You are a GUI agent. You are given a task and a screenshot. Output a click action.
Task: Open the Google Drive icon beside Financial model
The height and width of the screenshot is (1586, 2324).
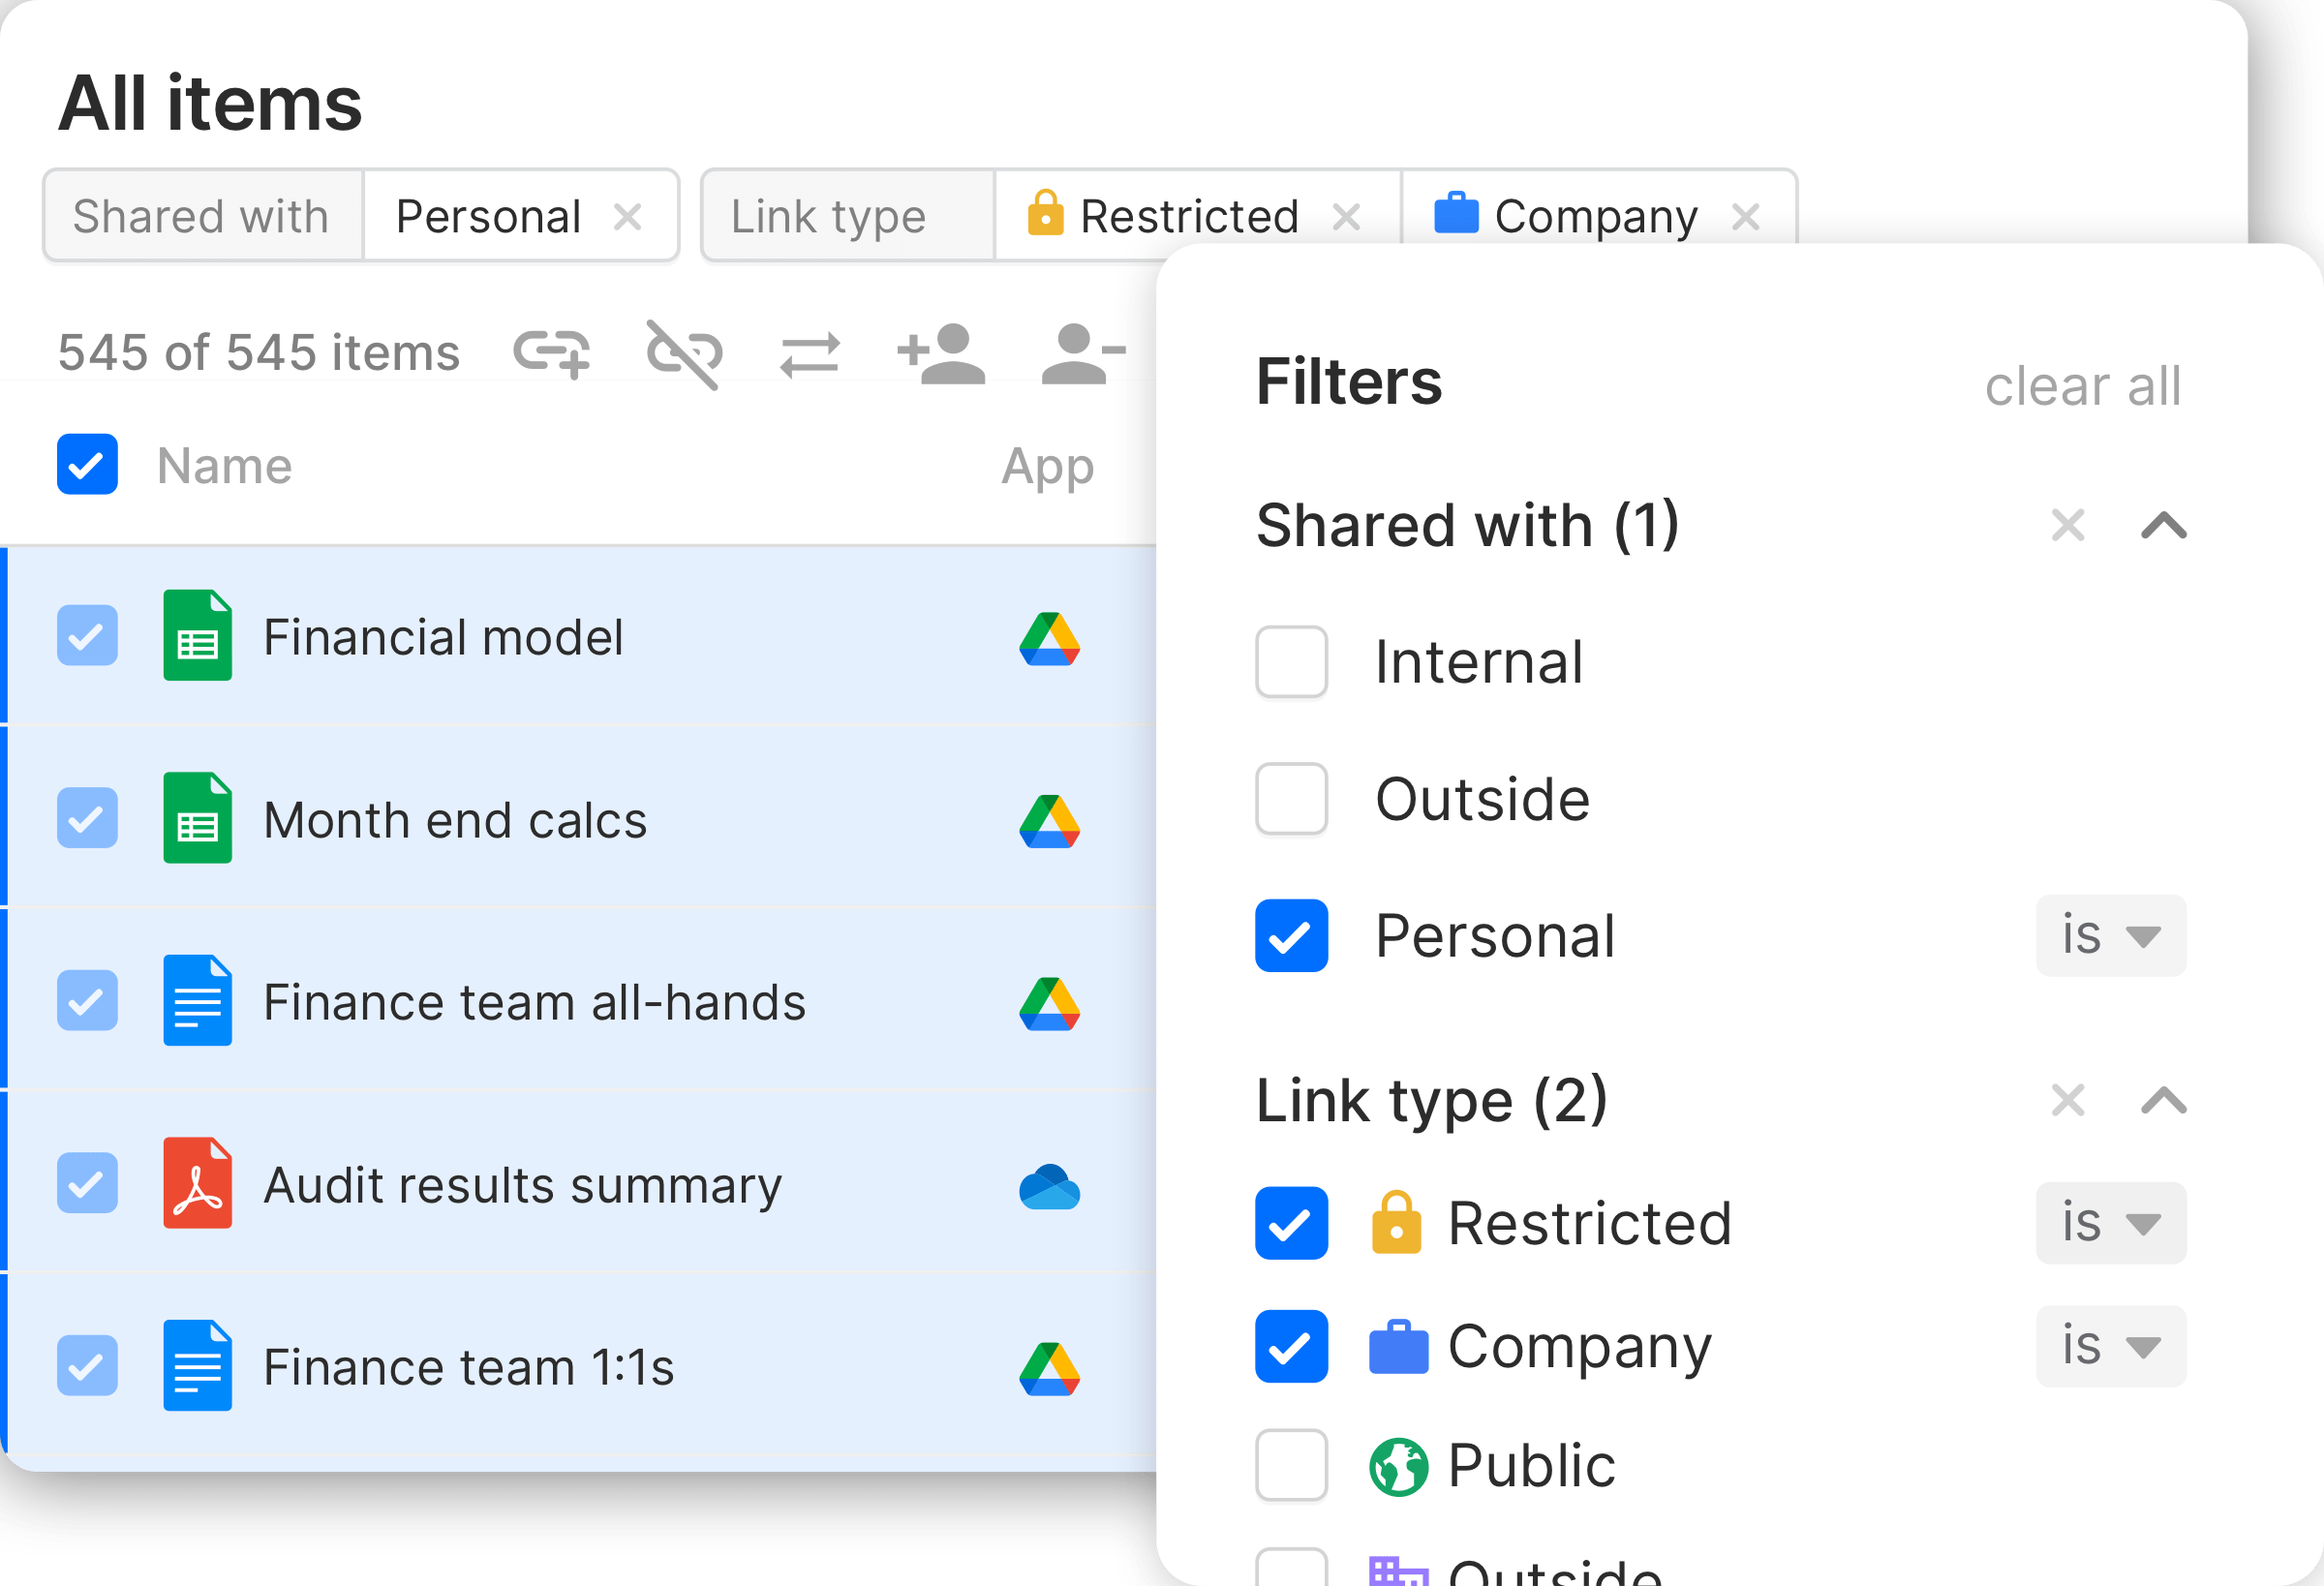coord(1049,637)
